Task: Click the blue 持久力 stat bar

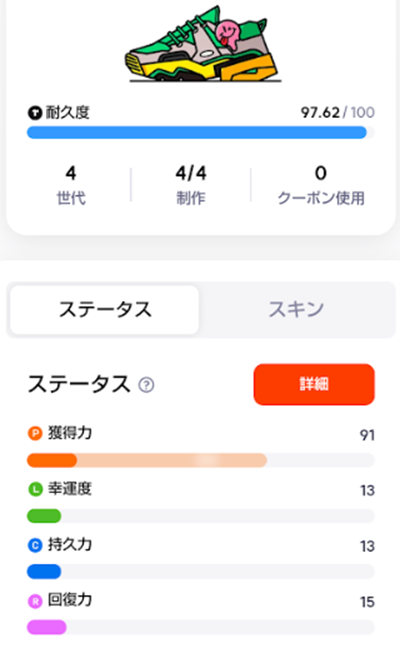Action: (201, 572)
